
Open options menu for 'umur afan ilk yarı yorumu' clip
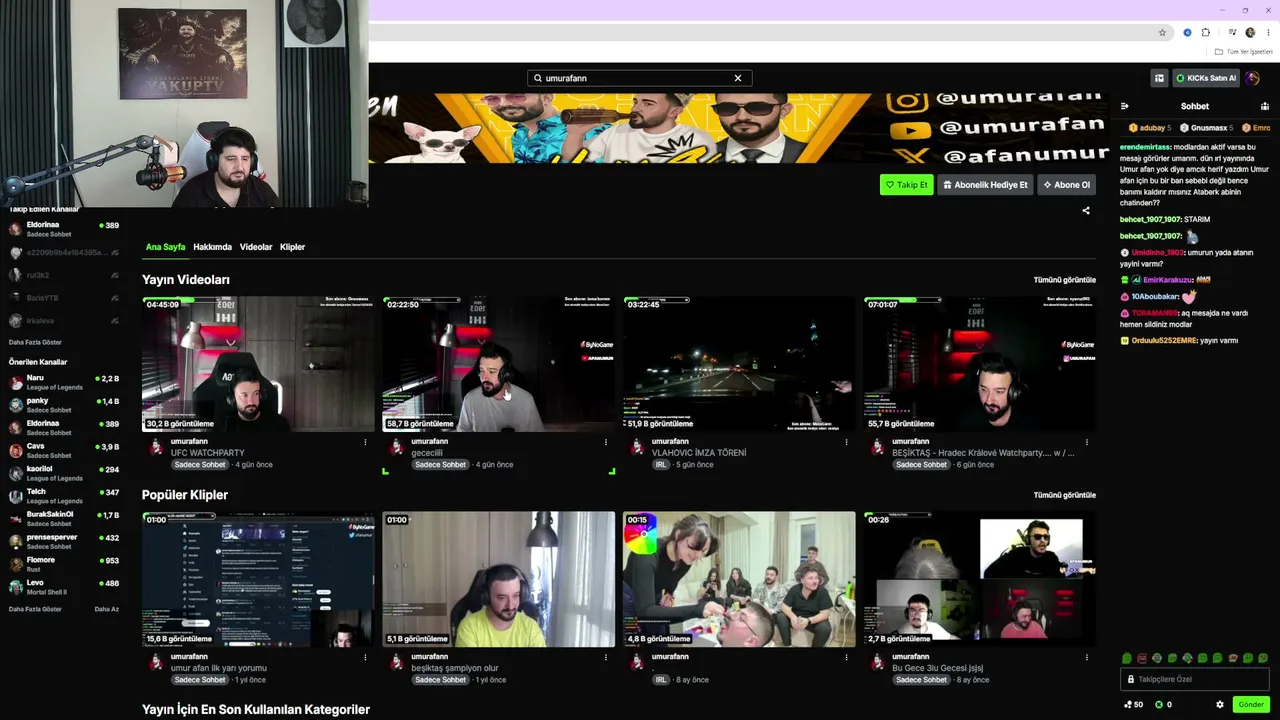coord(365,657)
